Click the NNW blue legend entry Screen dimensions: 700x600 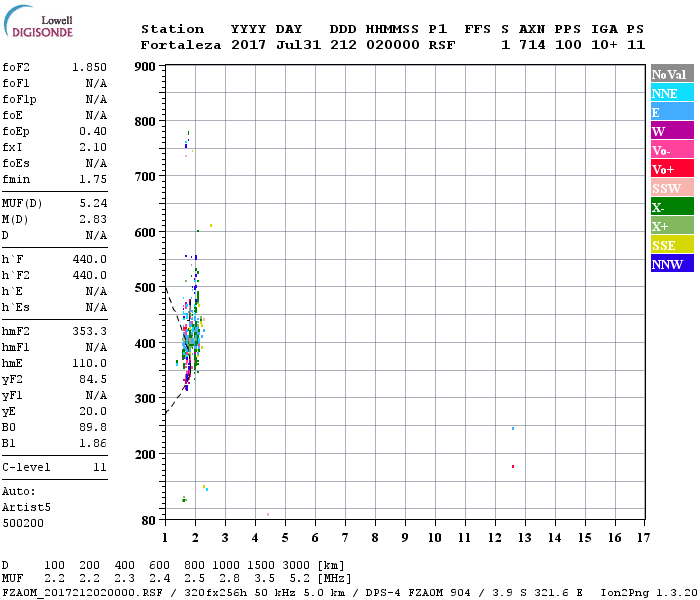[x=672, y=264]
